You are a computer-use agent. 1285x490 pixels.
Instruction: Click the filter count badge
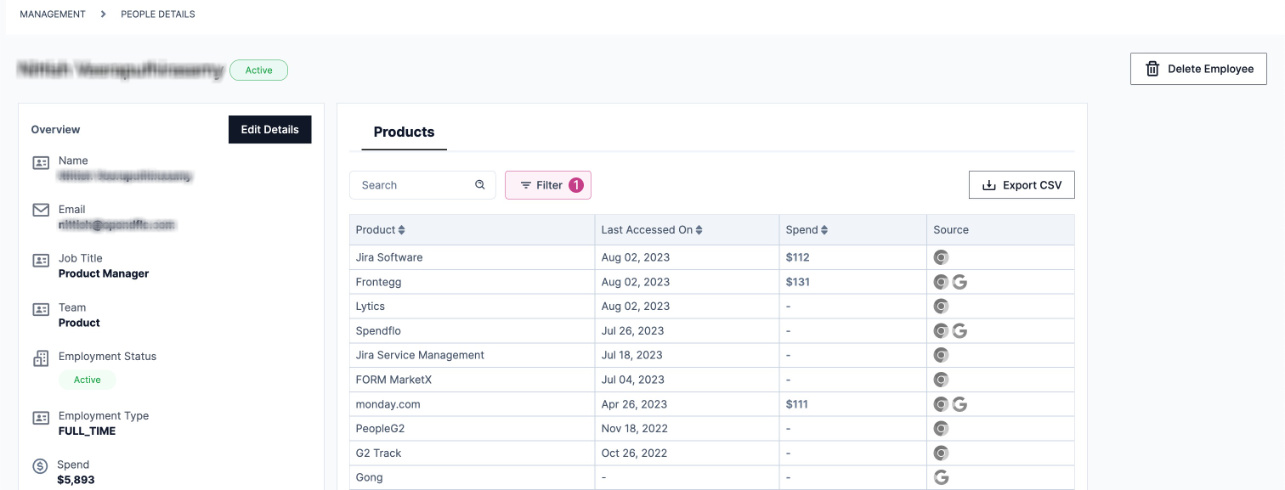coord(576,185)
